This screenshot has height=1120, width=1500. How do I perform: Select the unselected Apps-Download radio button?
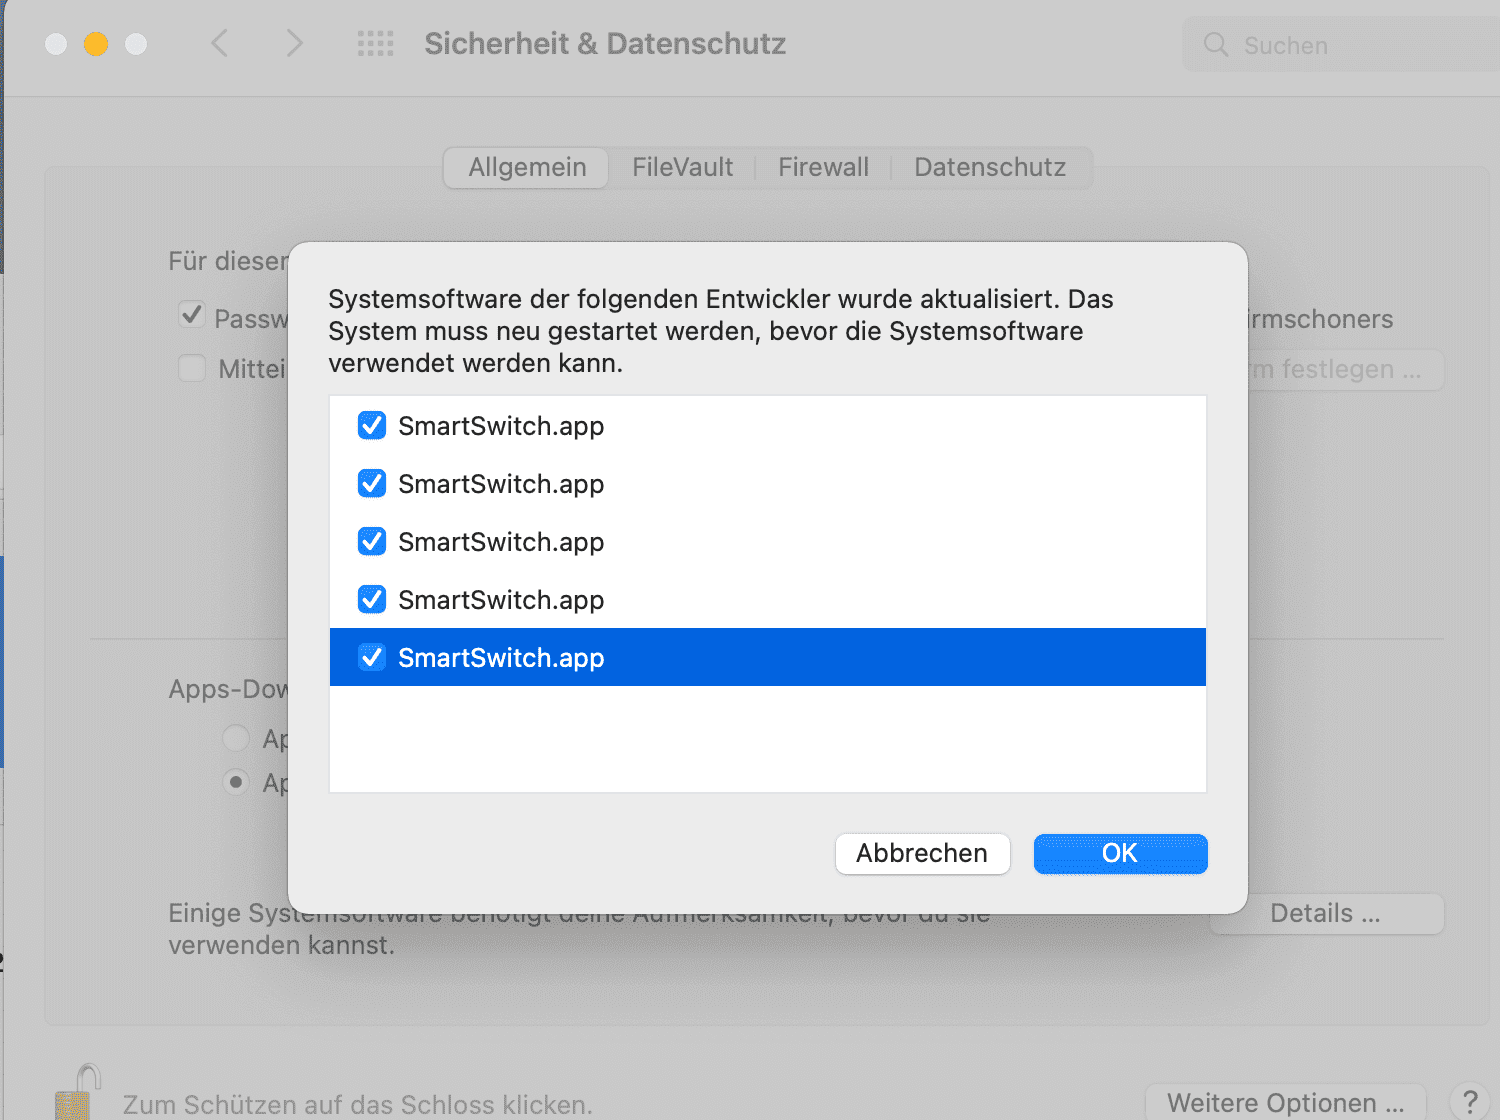coord(236,738)
